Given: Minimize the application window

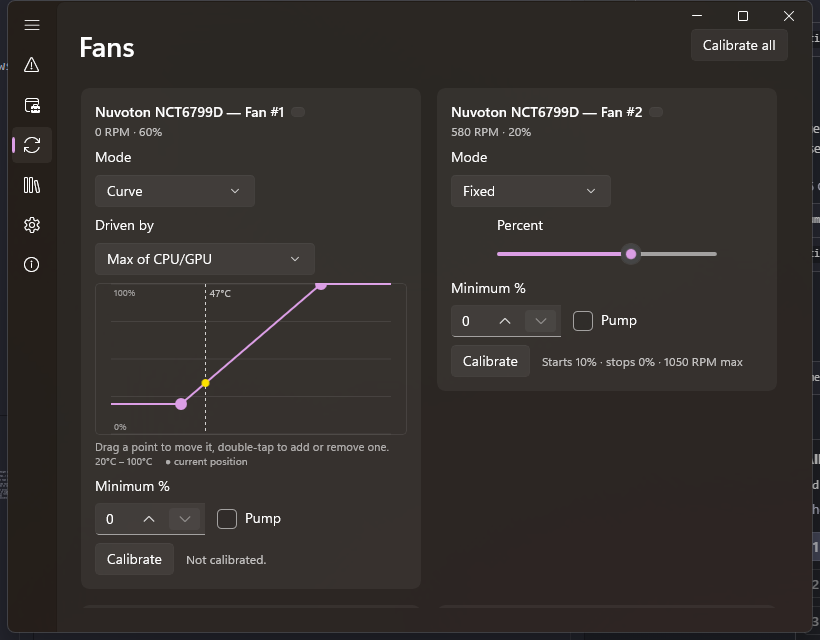Looking at the screenshot, I should [x=697, y=16].
